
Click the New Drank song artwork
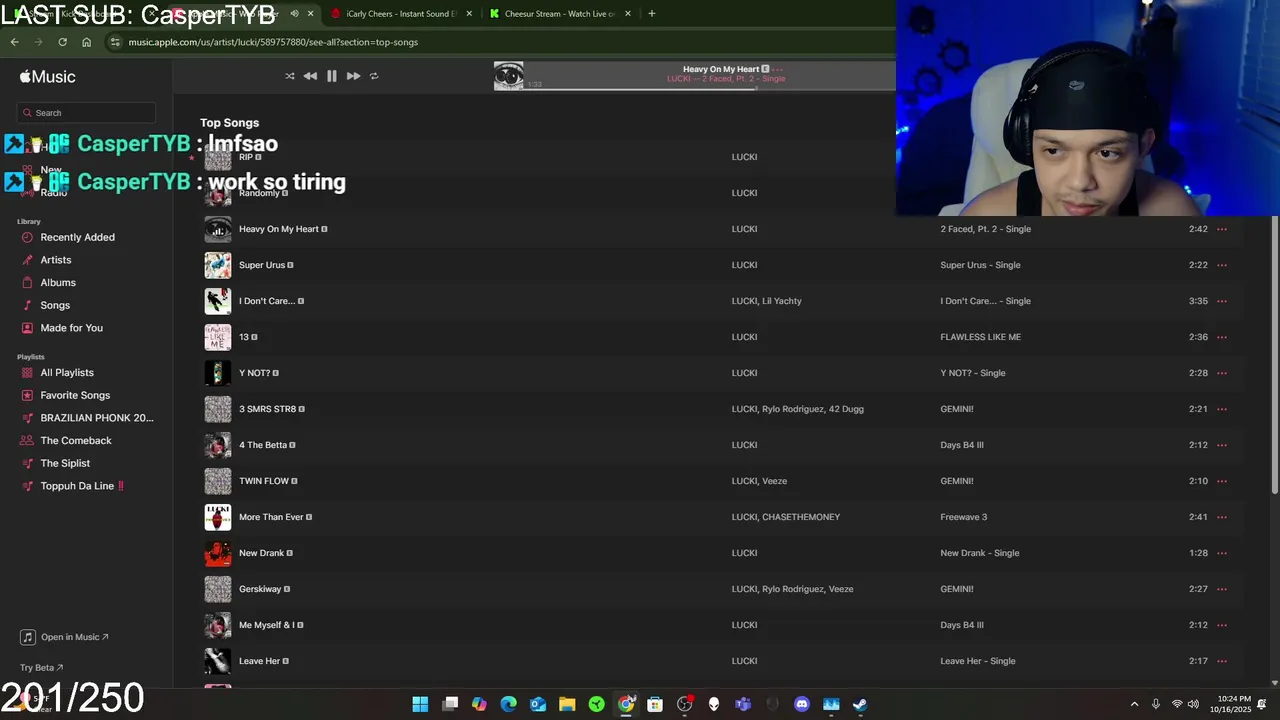[x=218, y=553]
